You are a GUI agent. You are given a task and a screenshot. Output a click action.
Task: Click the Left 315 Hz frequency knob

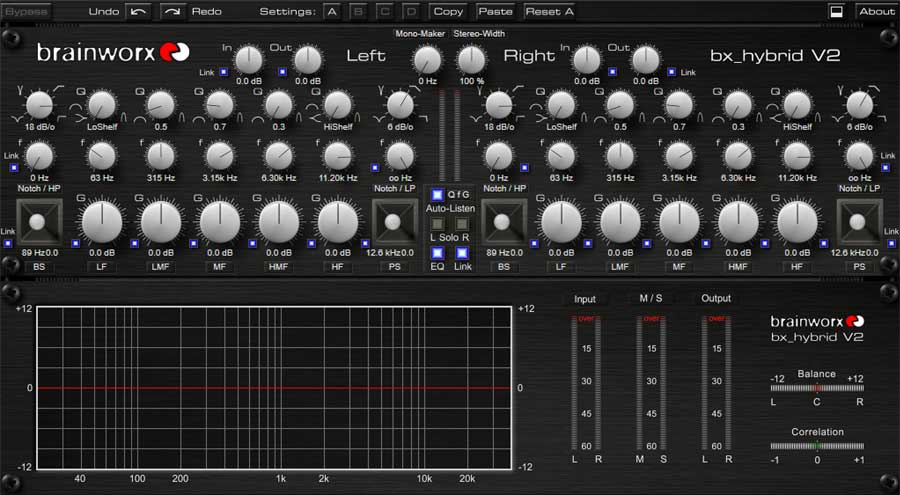(x=161, y=156)
